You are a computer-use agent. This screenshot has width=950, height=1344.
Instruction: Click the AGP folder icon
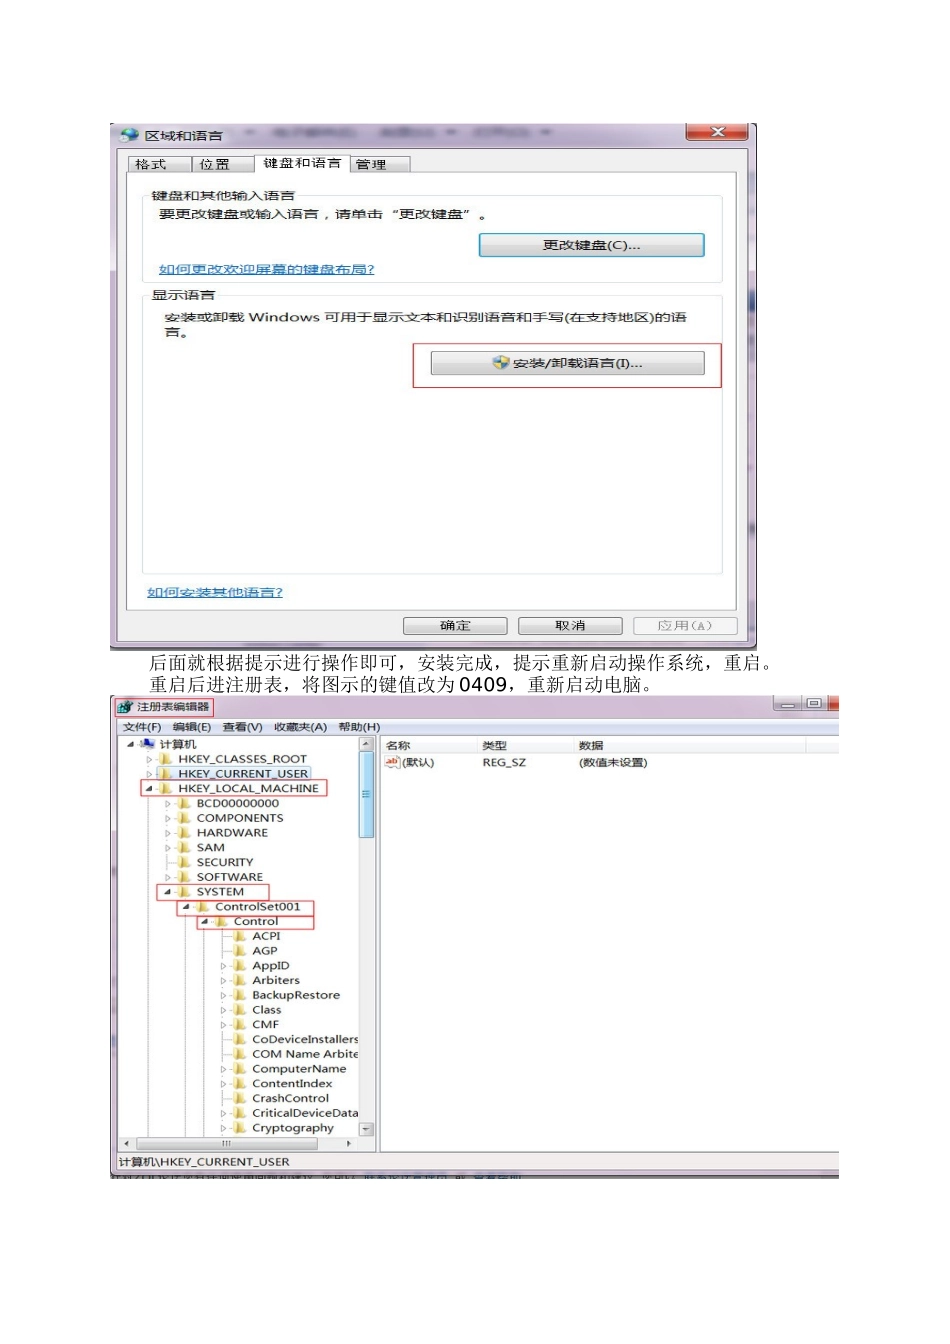[240, 951]
